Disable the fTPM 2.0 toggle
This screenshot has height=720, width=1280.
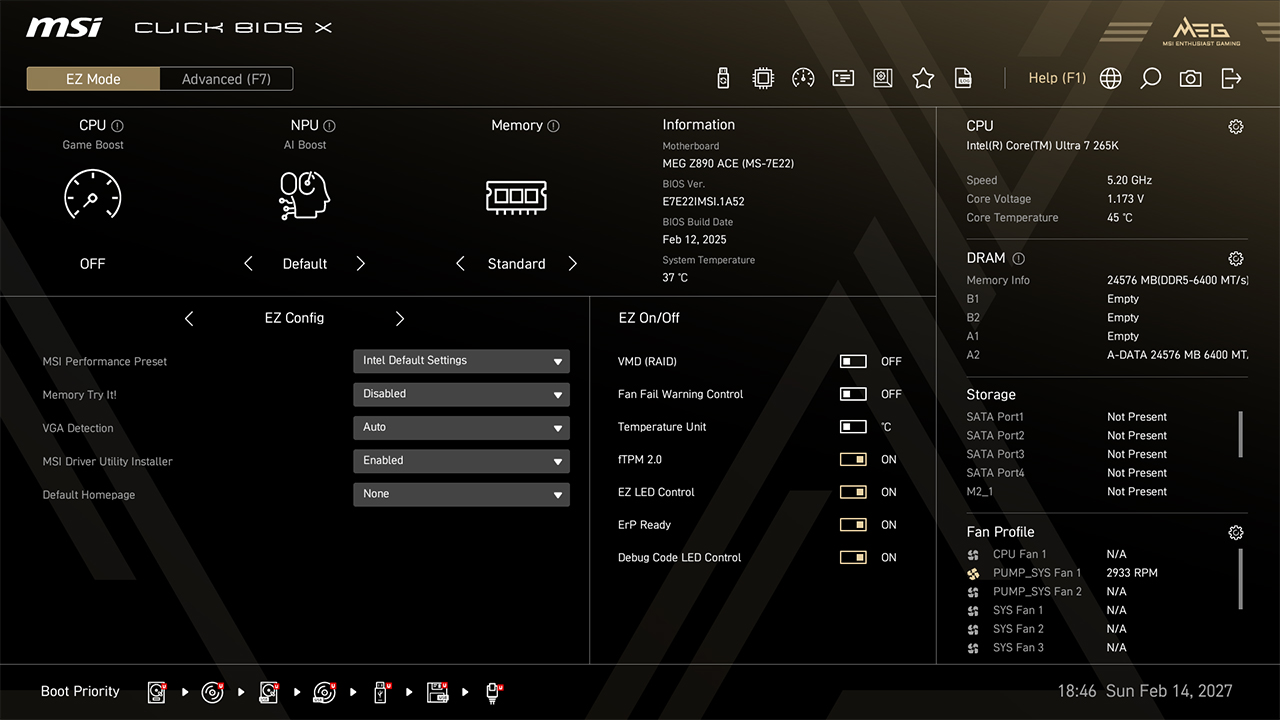(x=853, y=460)
